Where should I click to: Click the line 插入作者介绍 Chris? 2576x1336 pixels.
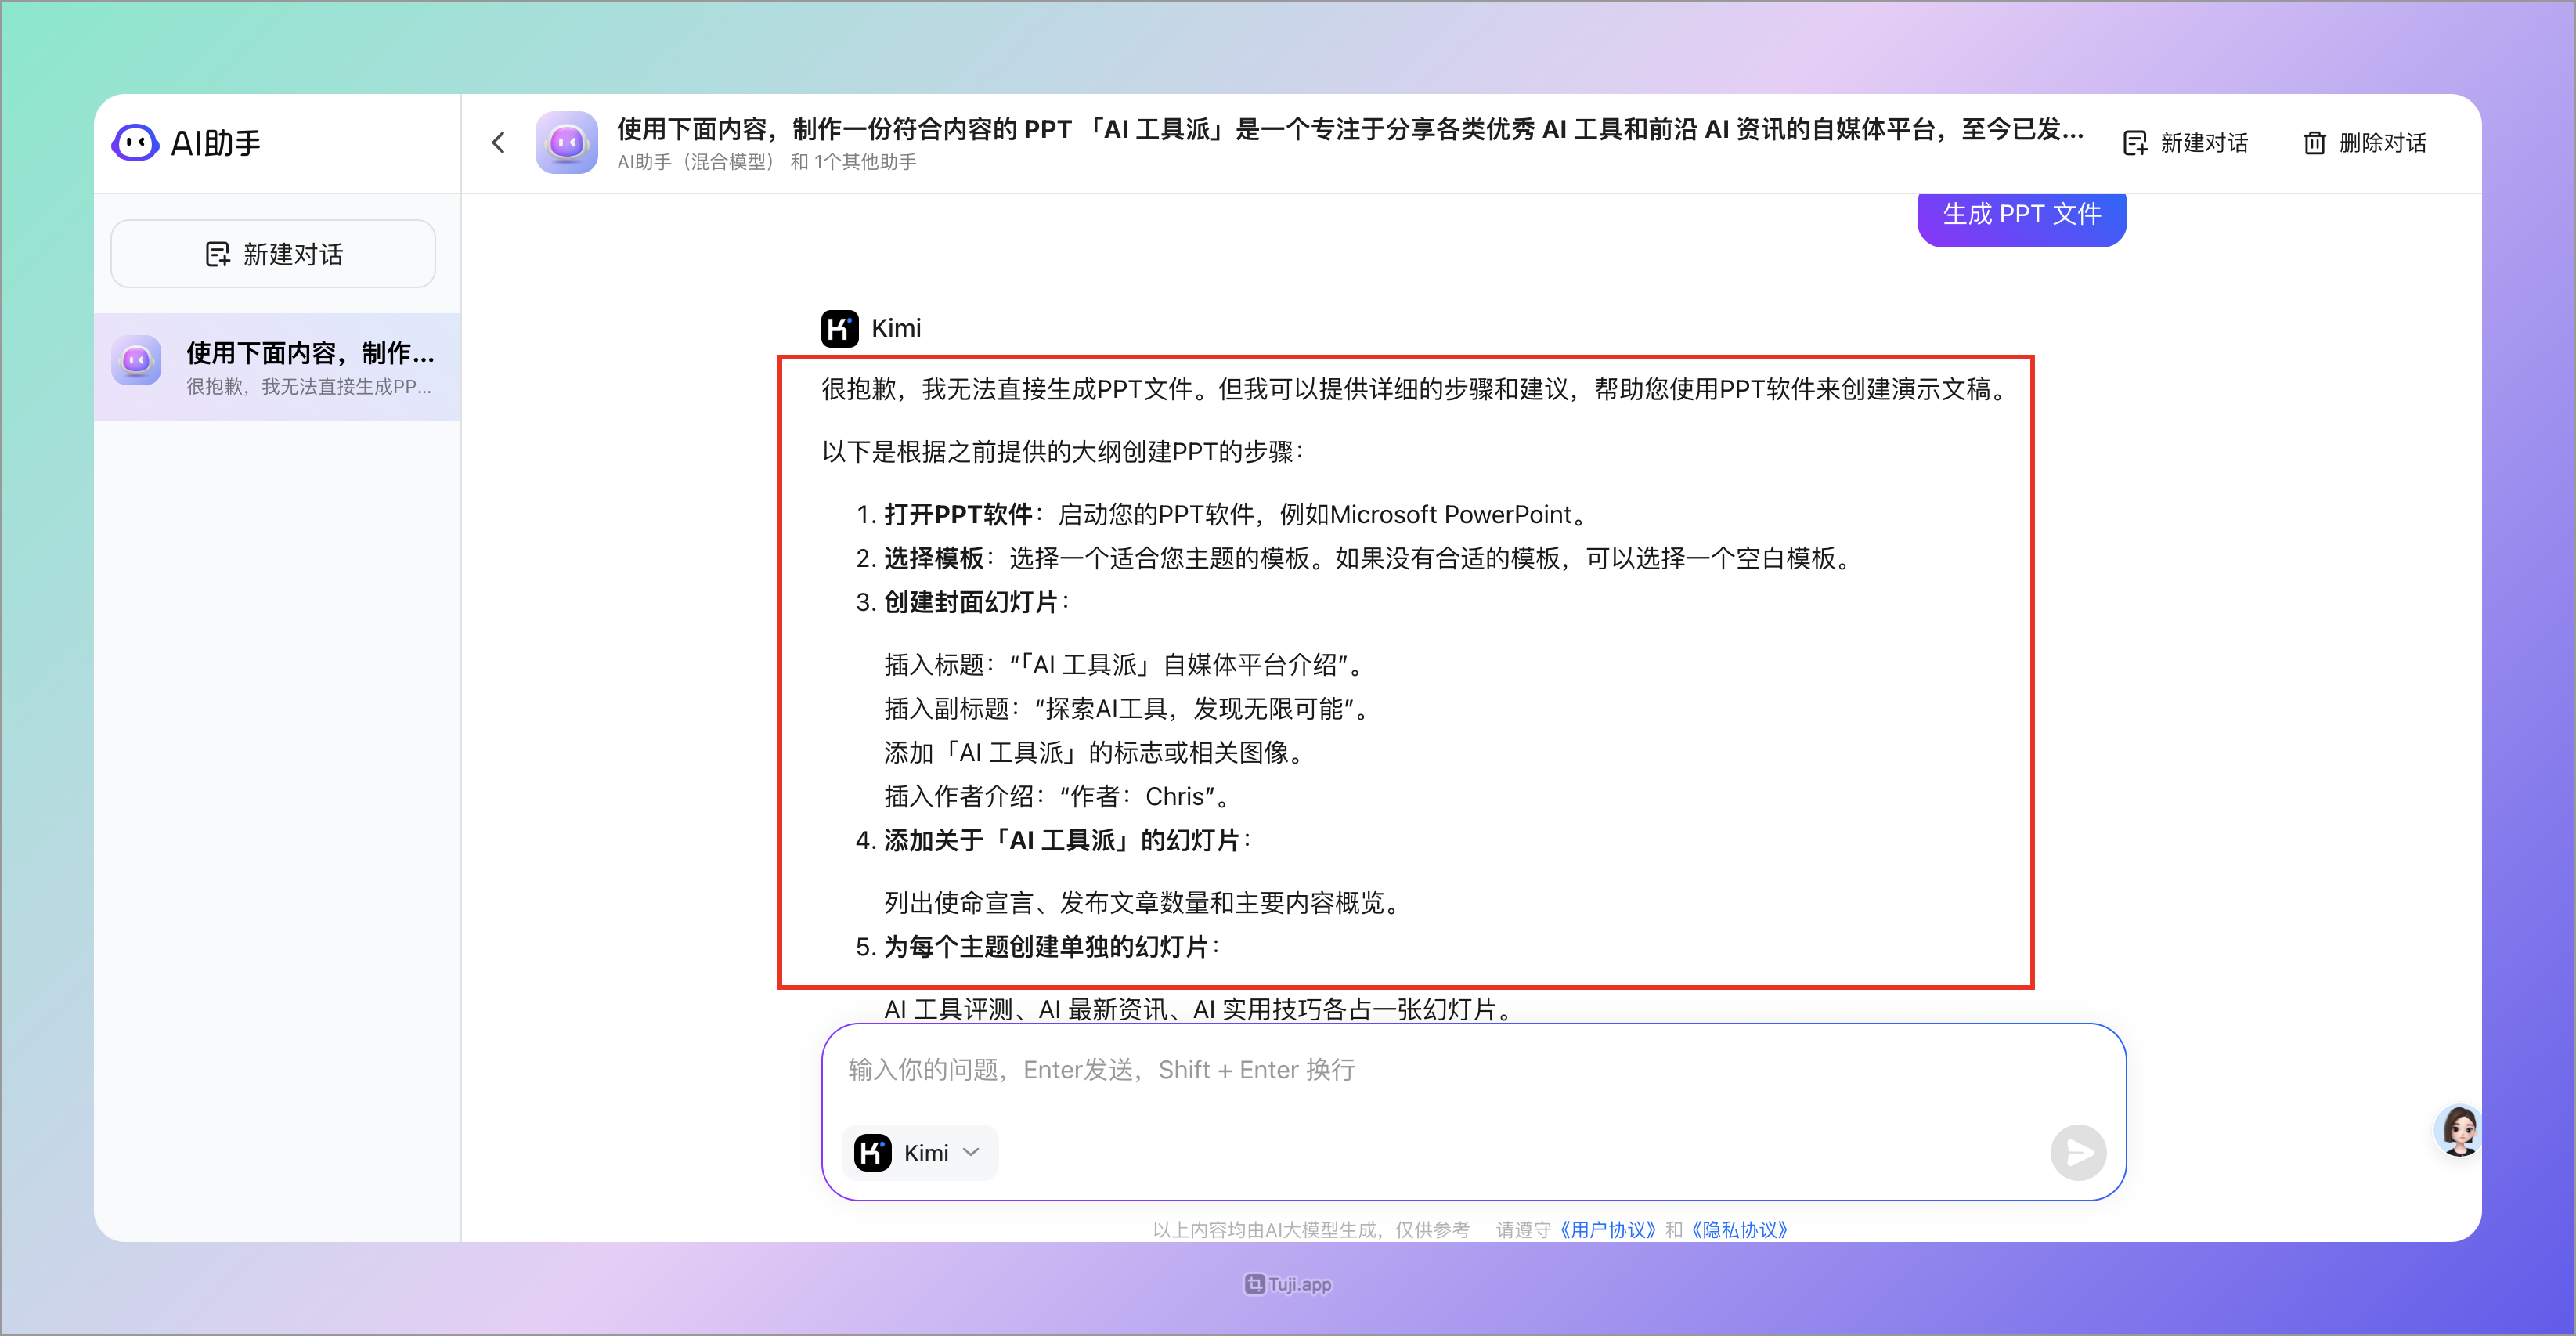[x=1058, y=797]
